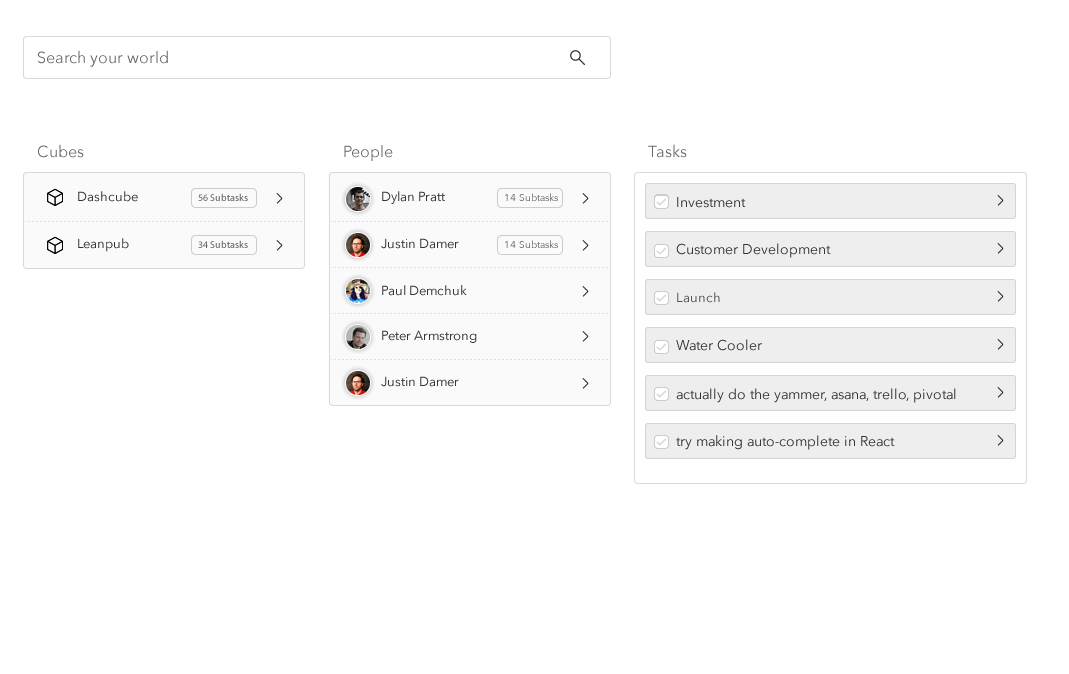
Task: Open the Leanpub cube entry
Action: 103,244
